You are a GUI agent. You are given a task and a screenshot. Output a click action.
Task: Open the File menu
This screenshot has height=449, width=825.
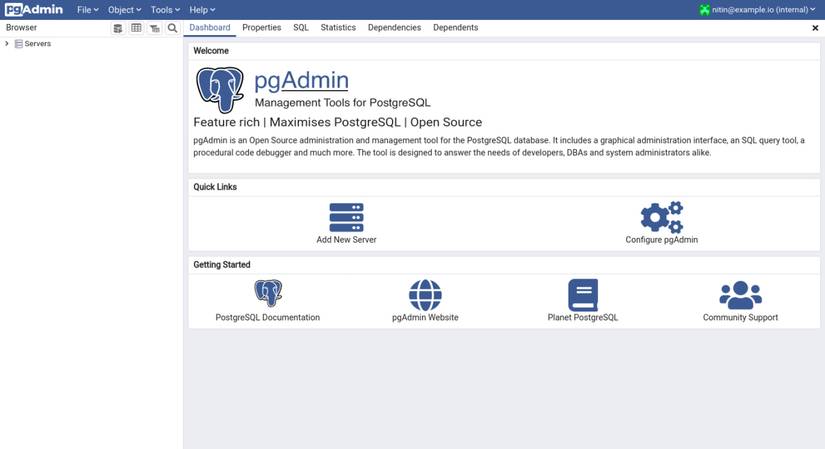tap(87, 9)
